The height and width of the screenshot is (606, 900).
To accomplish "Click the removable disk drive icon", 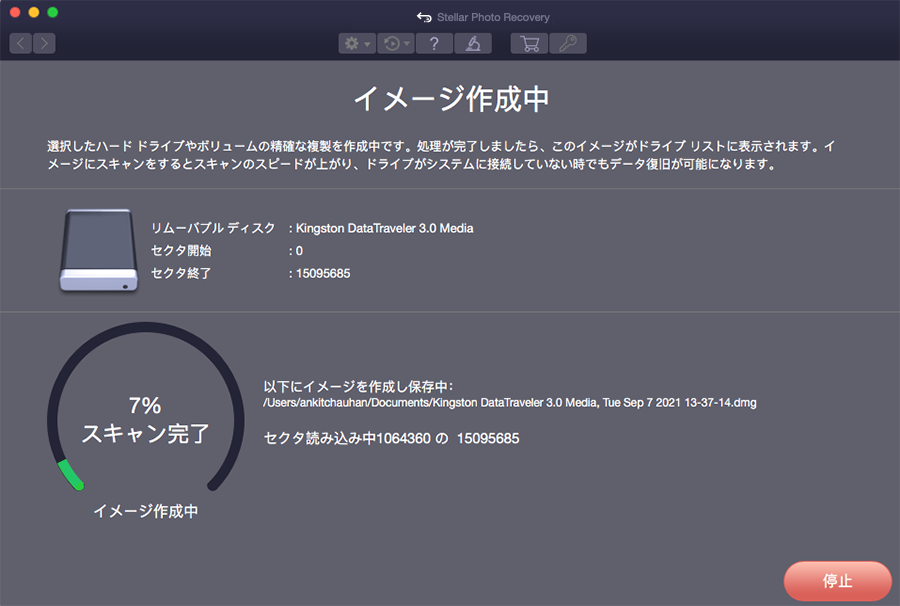I will [x=99, y=250].
